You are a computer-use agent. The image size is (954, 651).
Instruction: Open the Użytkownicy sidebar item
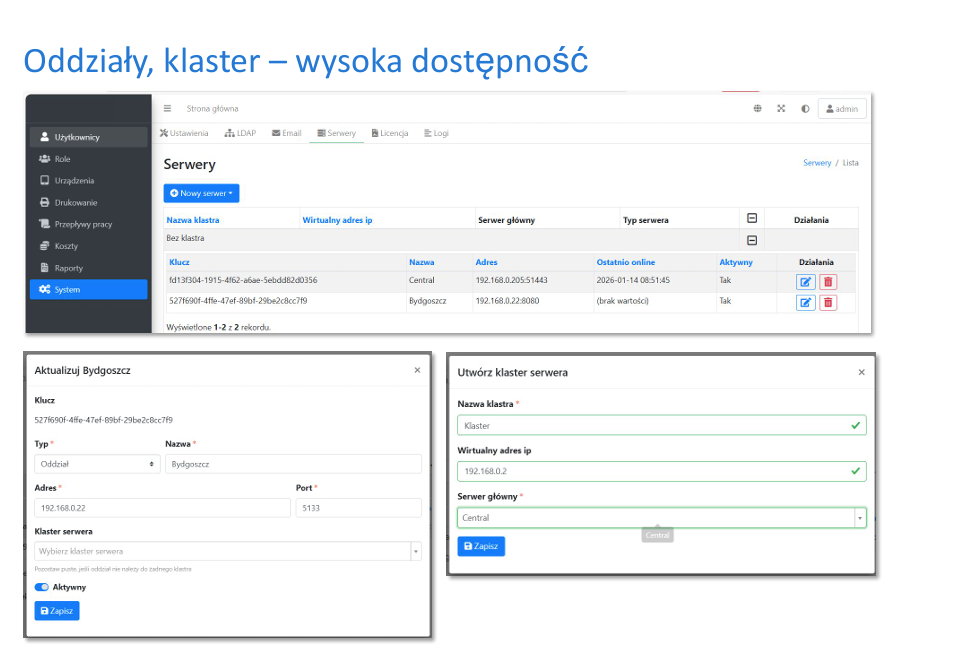click(x=88, y=138)
